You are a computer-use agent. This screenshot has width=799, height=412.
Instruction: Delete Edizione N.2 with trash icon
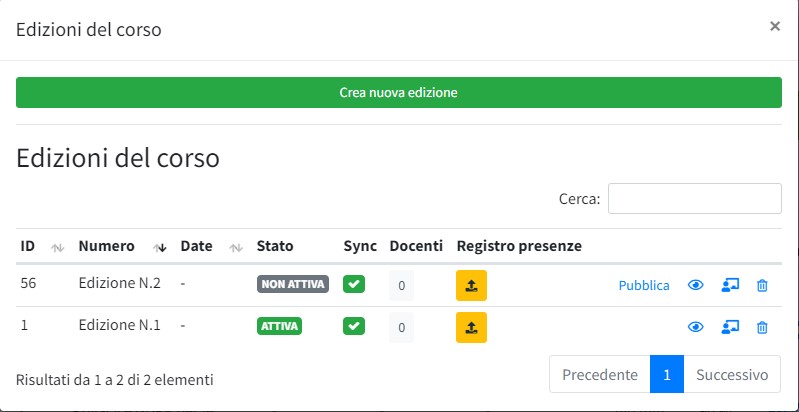pos(762,285)
